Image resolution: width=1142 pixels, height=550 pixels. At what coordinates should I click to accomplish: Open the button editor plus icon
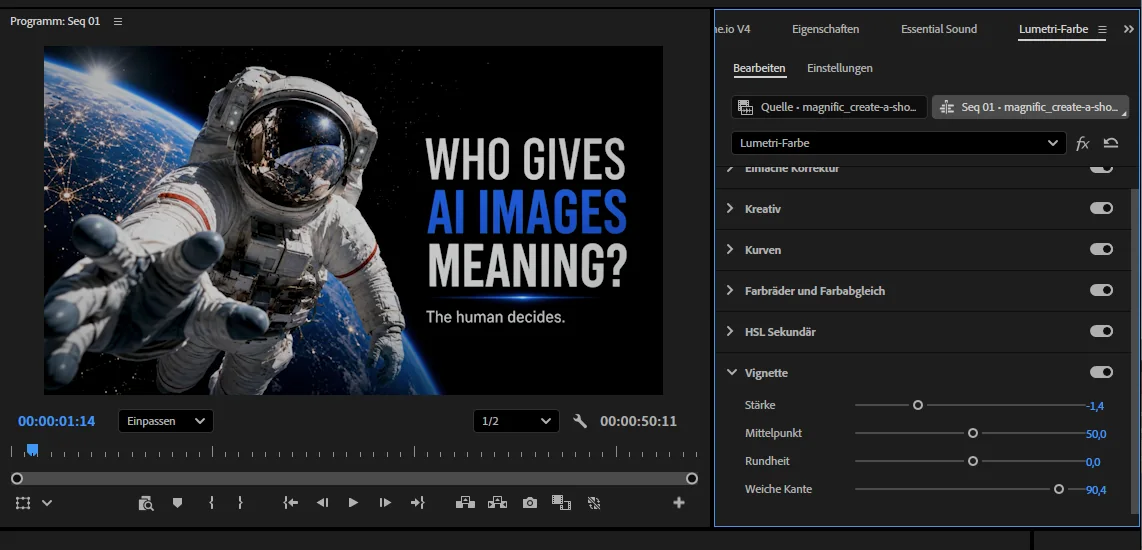point(679,503)
